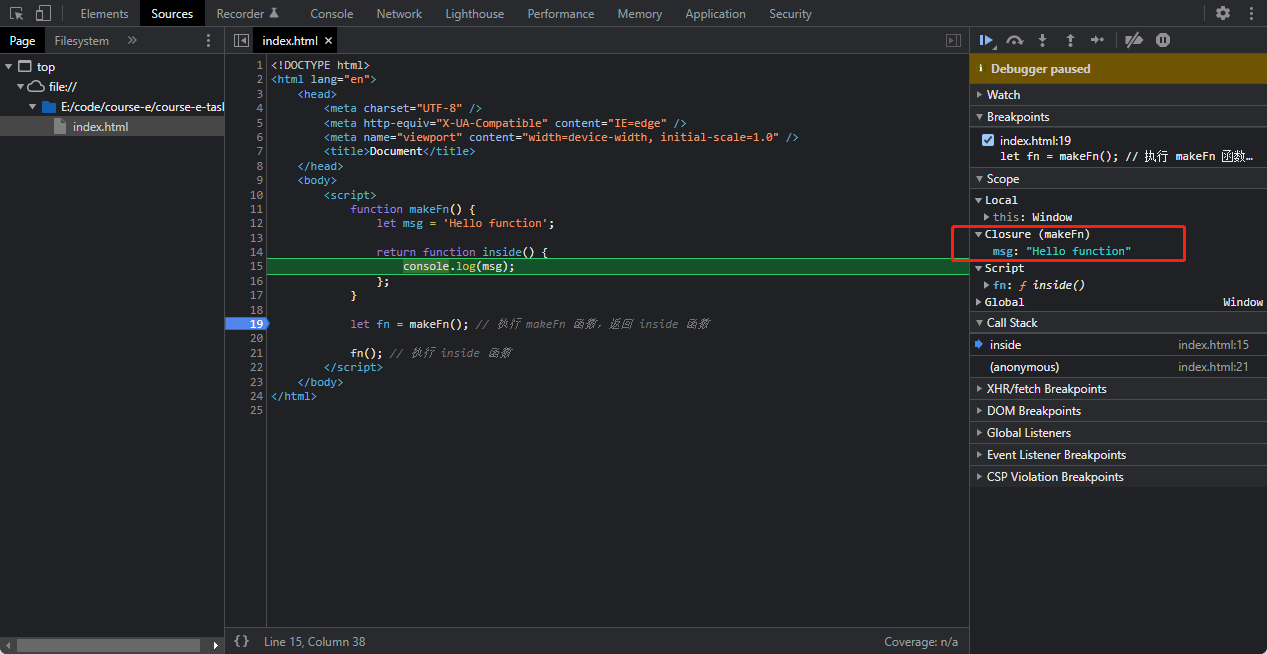The width and height of the screenshot is (1267, 654).
Task: Open navigator pane more options menu
Action: (x=208, y=40)
